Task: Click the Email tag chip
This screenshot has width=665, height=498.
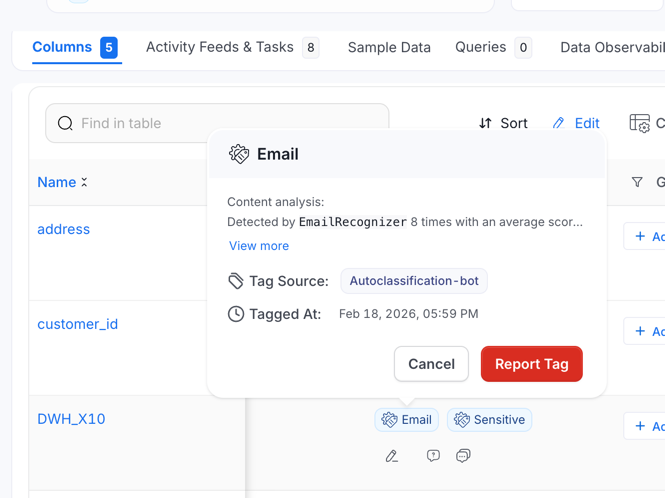Action: coord(406,420)
